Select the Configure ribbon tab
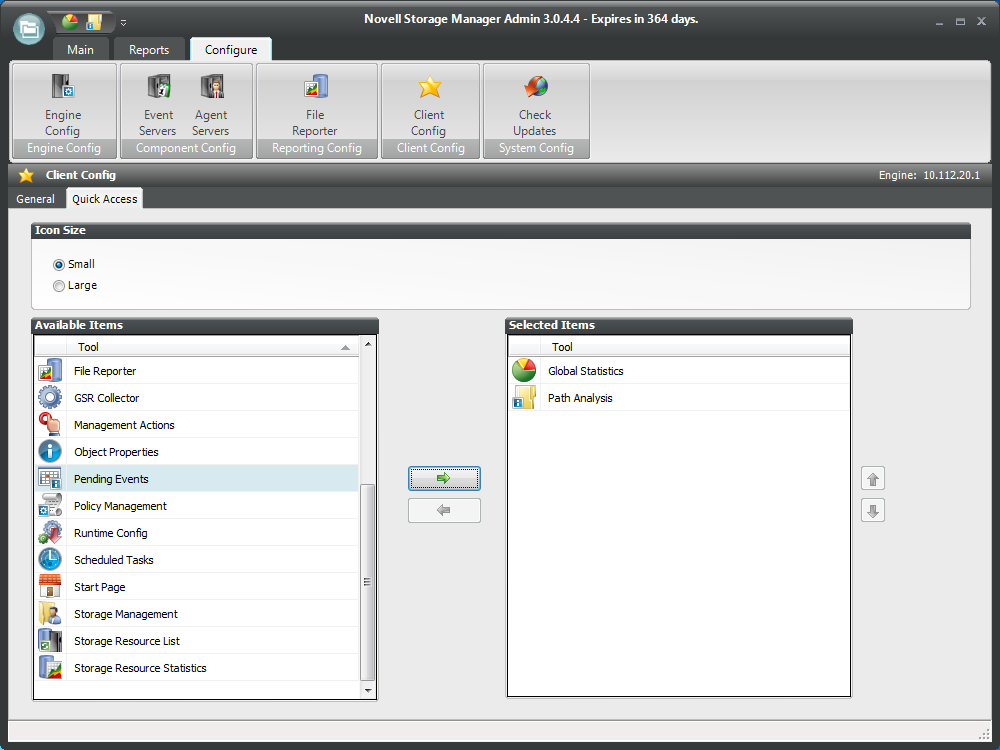This screenshot has width=1000, height=750. (231, 50)
